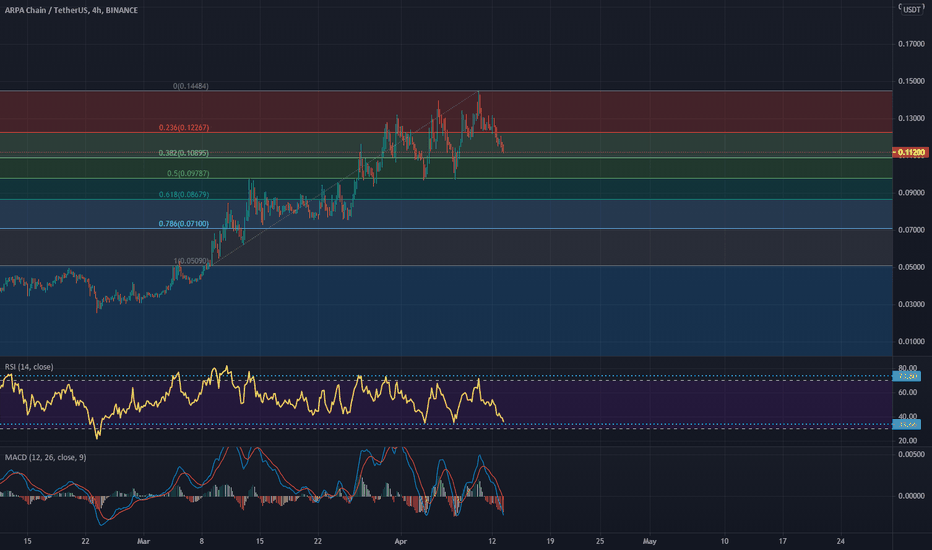Click the 0.00500 MACD axis value
The image size is (932, 550).
pyautogui.click(x=911, y=454)
